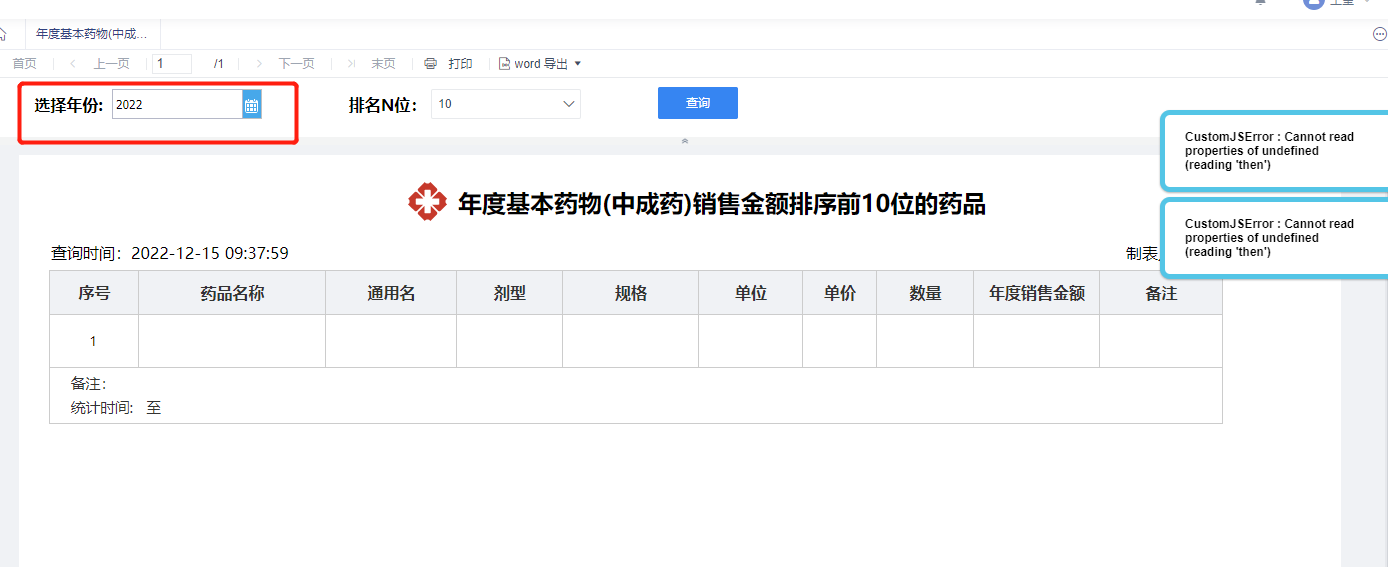Open the year picker calendar icon
The height and width of the screenshot is (567, 1388).
tap(252, 104)
